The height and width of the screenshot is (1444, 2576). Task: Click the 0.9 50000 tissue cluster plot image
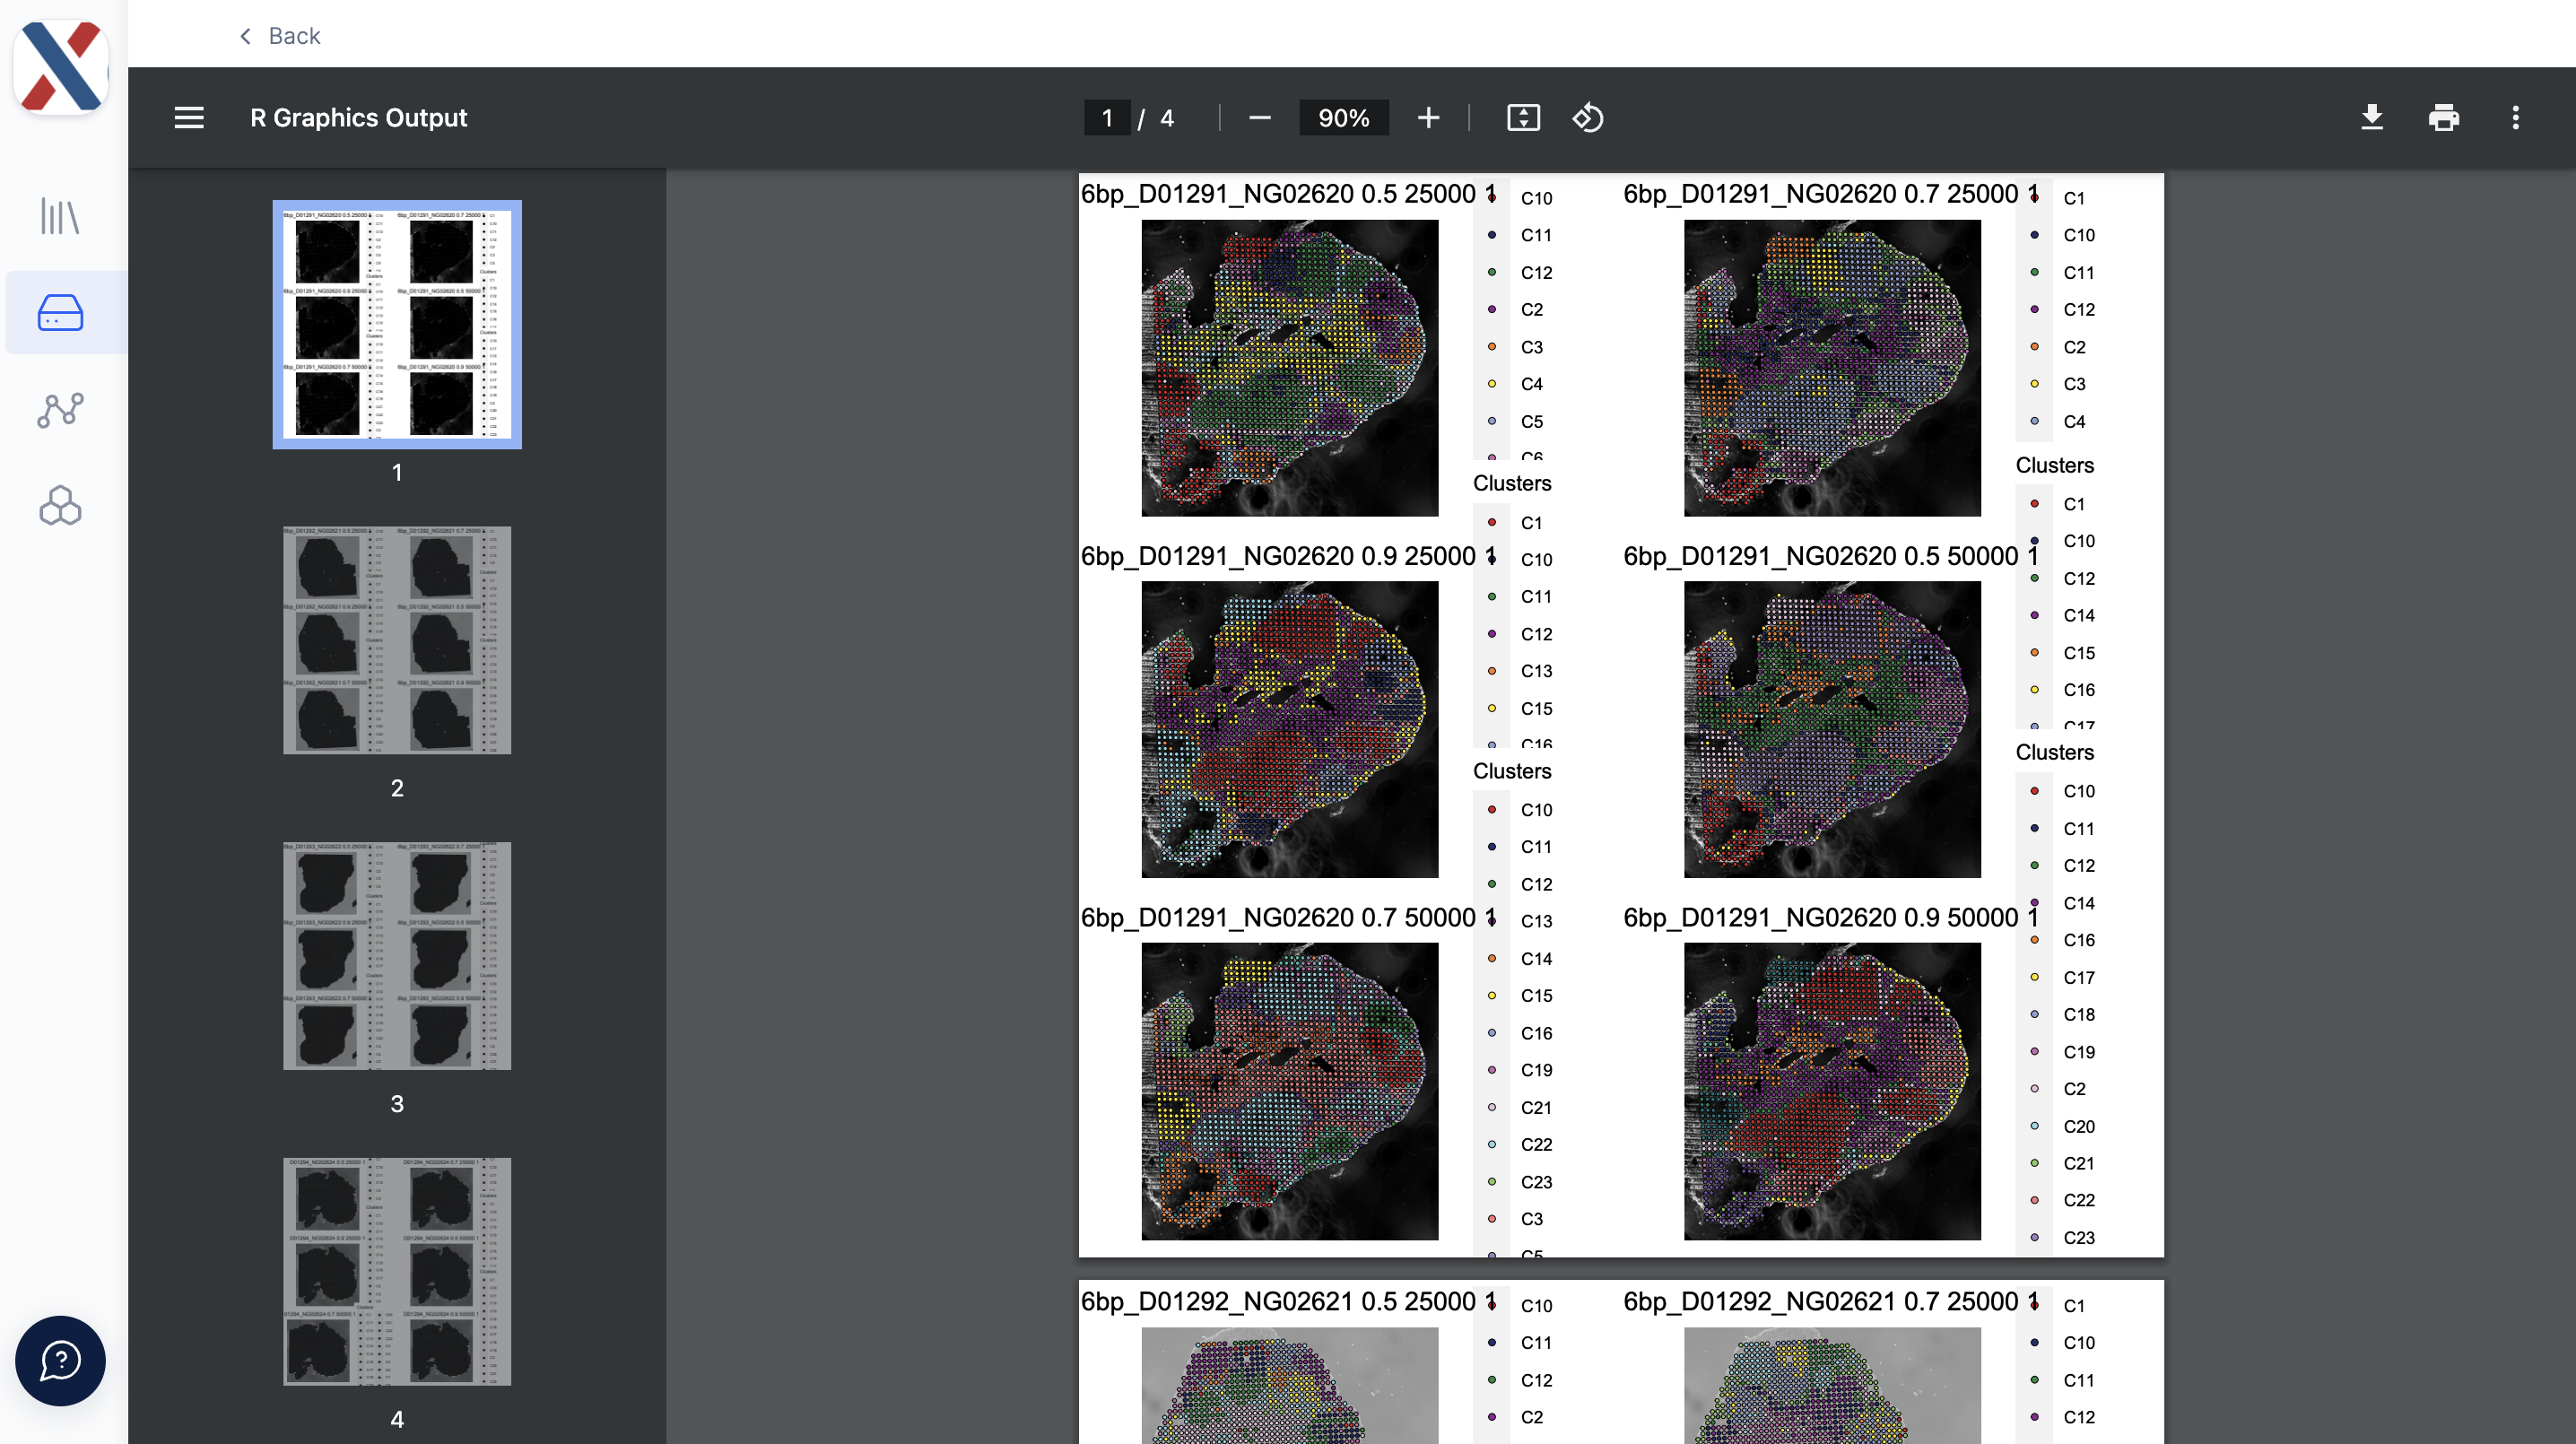[1832, 1092]
